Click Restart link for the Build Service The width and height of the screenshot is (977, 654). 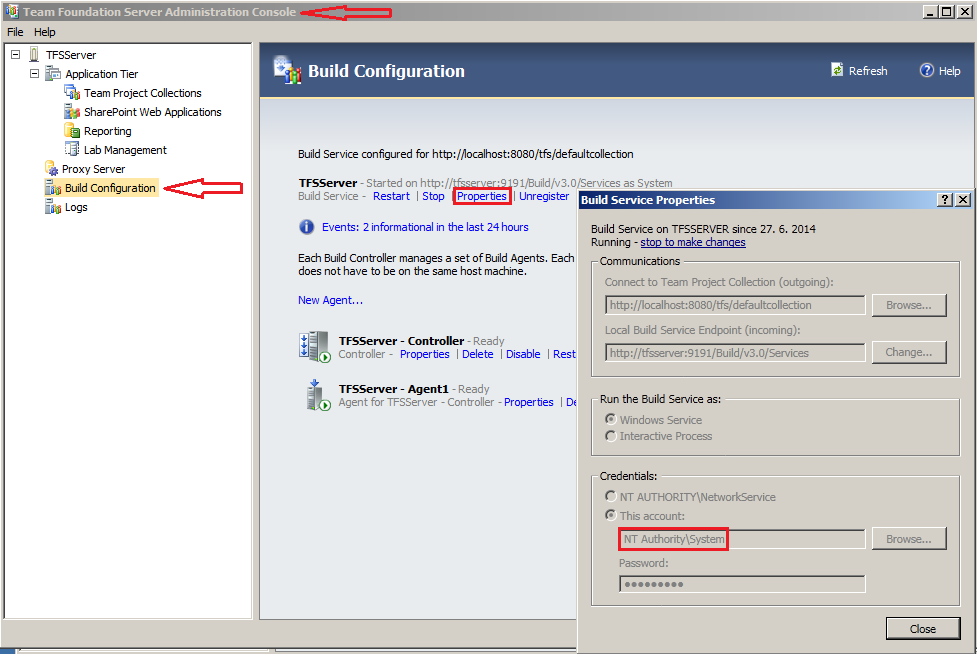click(x=391, y=196)
